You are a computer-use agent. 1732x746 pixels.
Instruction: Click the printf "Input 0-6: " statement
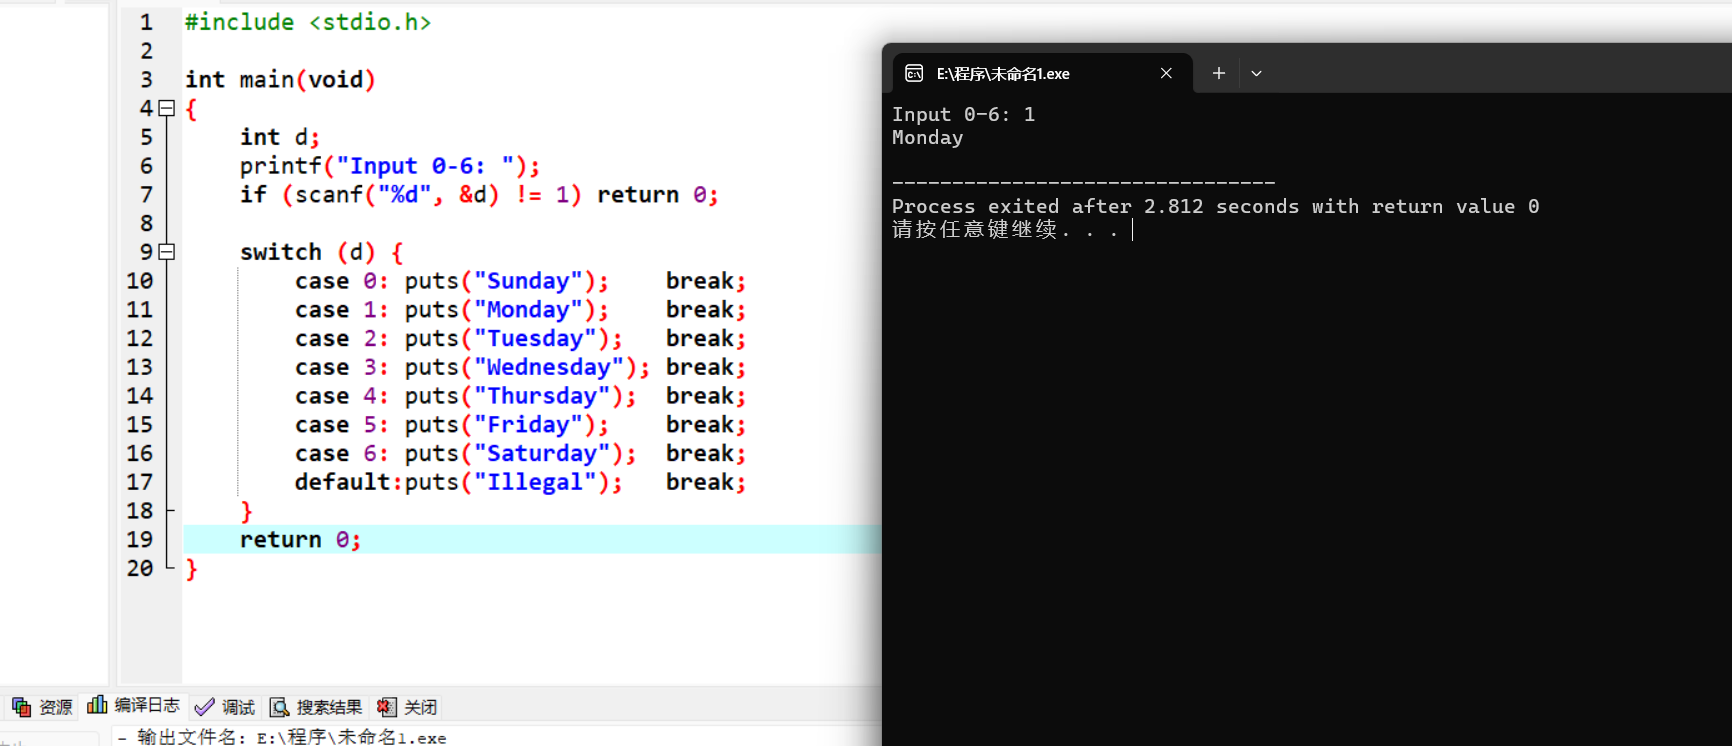pos(390,166)
